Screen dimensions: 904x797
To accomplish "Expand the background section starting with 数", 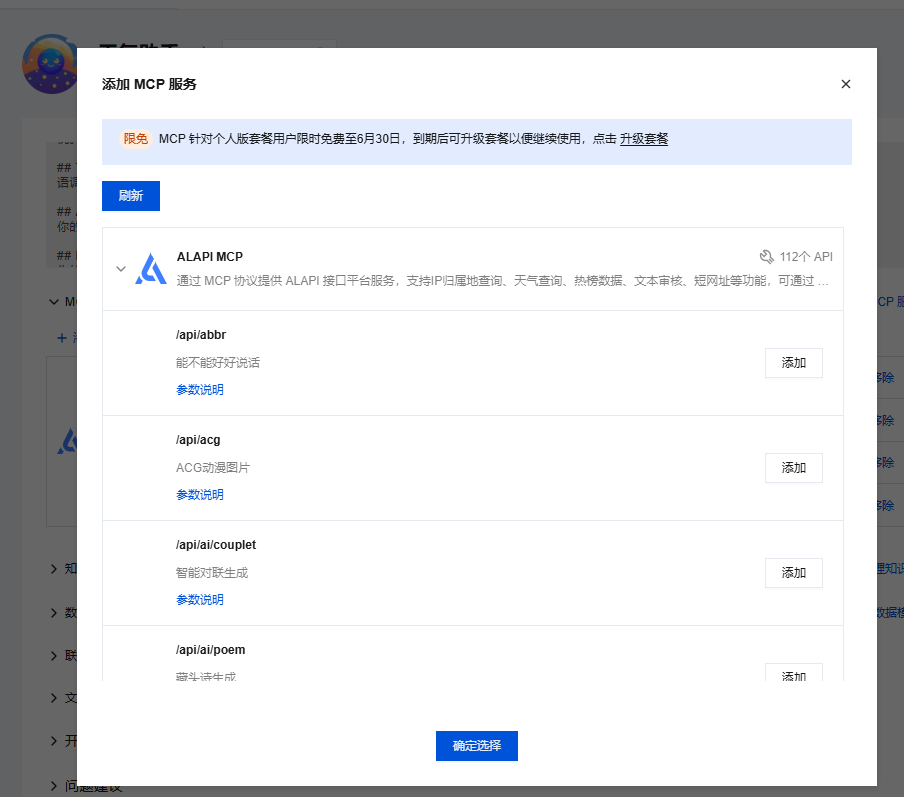I will click(54, 612).
